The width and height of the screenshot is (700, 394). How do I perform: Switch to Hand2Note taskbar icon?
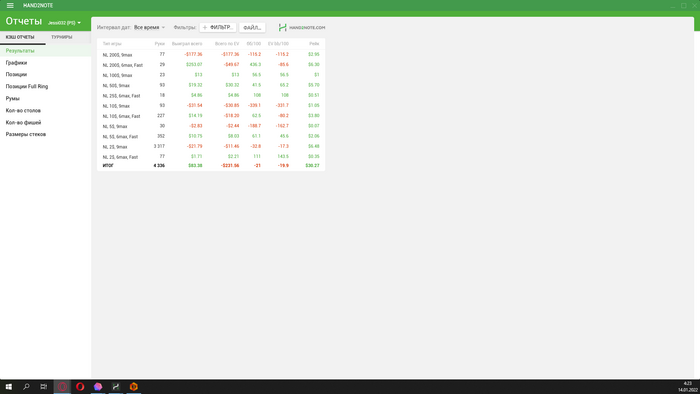click(116, 386)
